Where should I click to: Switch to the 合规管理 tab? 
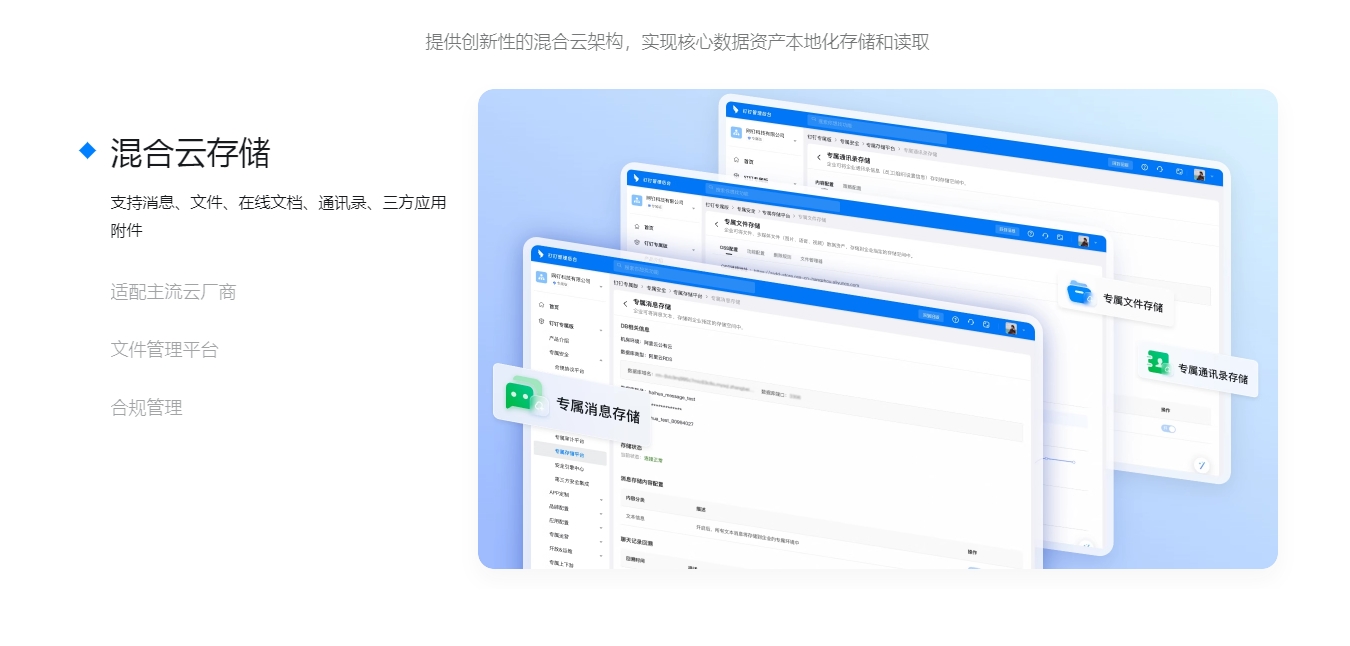pos(146,408)
